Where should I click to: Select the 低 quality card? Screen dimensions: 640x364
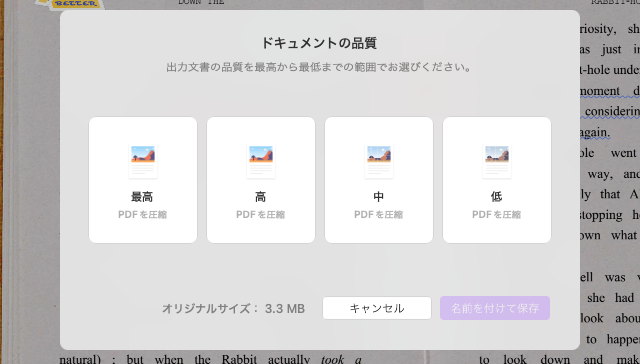[x=497, y=180]
